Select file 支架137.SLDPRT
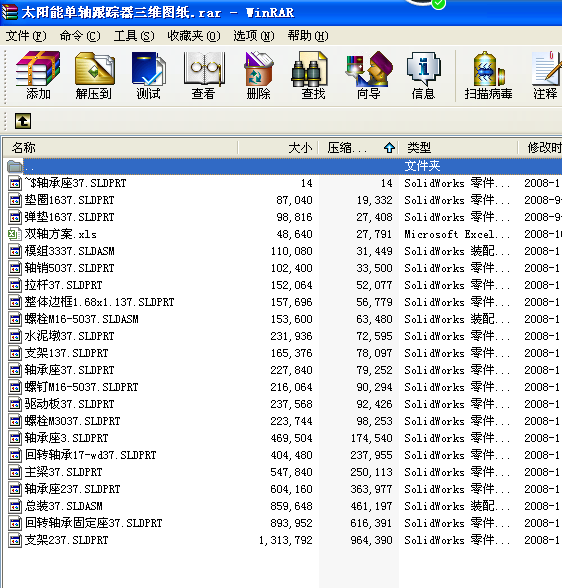 point(66,353)
